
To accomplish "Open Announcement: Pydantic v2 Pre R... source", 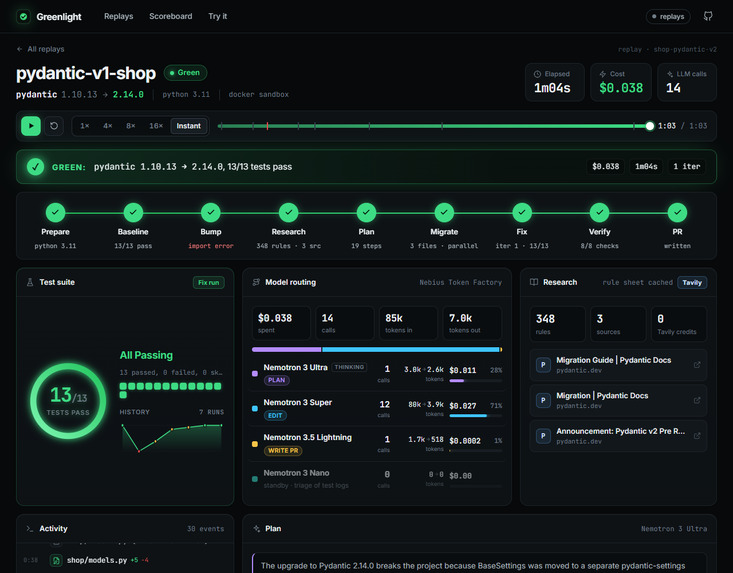I will pos(618,436).
